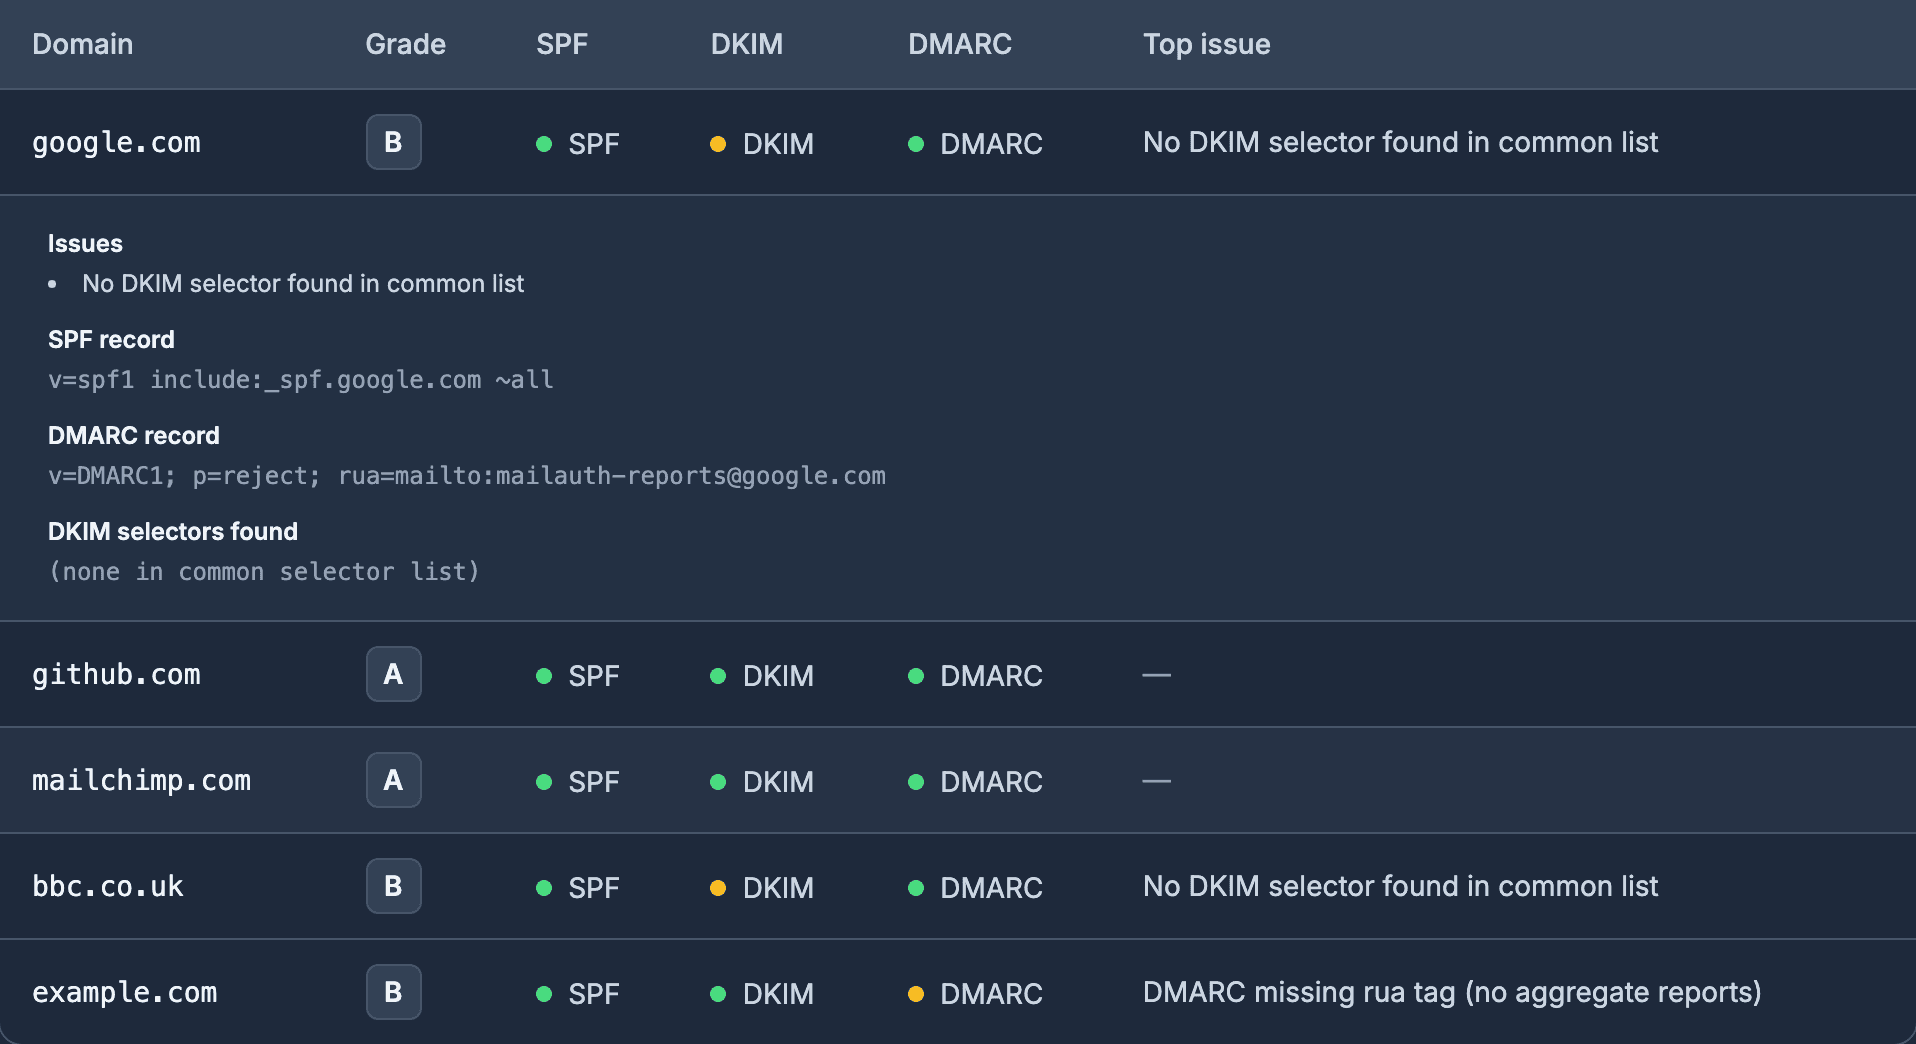The image size is (1916, 1044).
Task: Click the A grade badge for github.com
Action: 393,674
